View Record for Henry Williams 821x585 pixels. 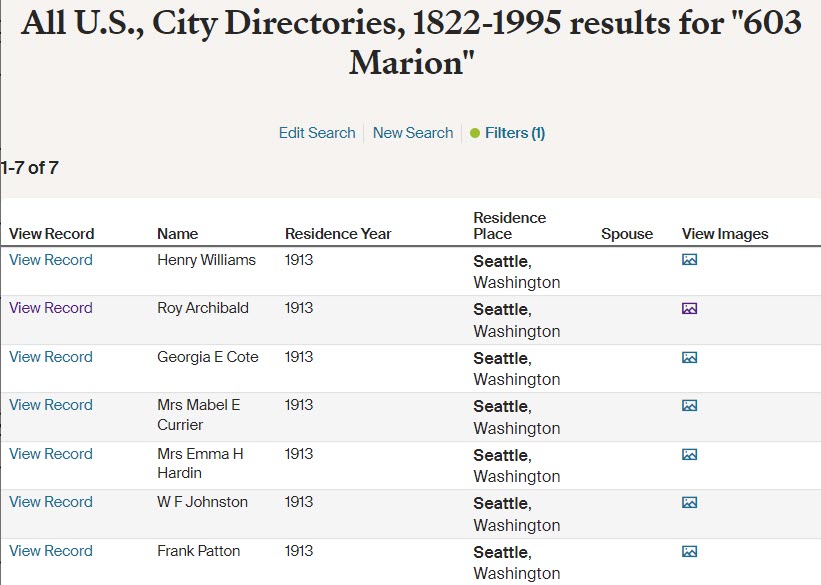[51, 260]
